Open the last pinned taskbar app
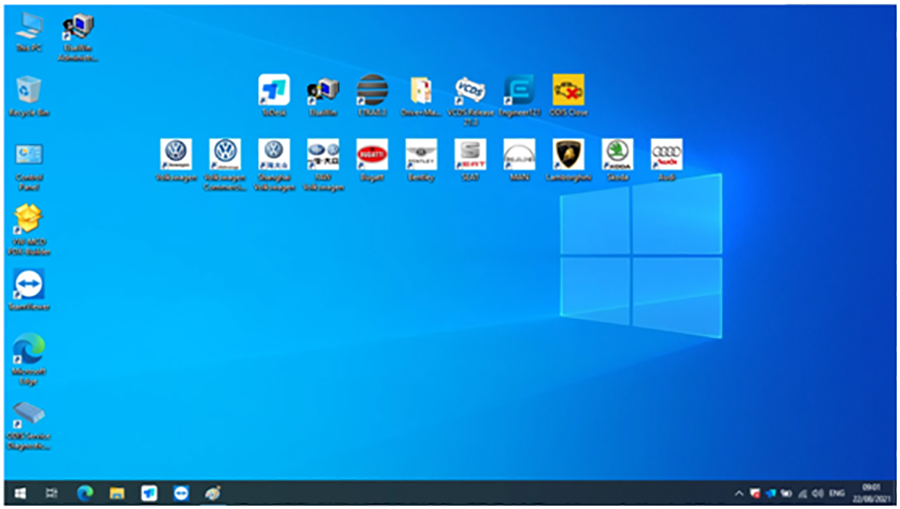Image resolution: width=900 pixels, height=509 pixels. 213,493
